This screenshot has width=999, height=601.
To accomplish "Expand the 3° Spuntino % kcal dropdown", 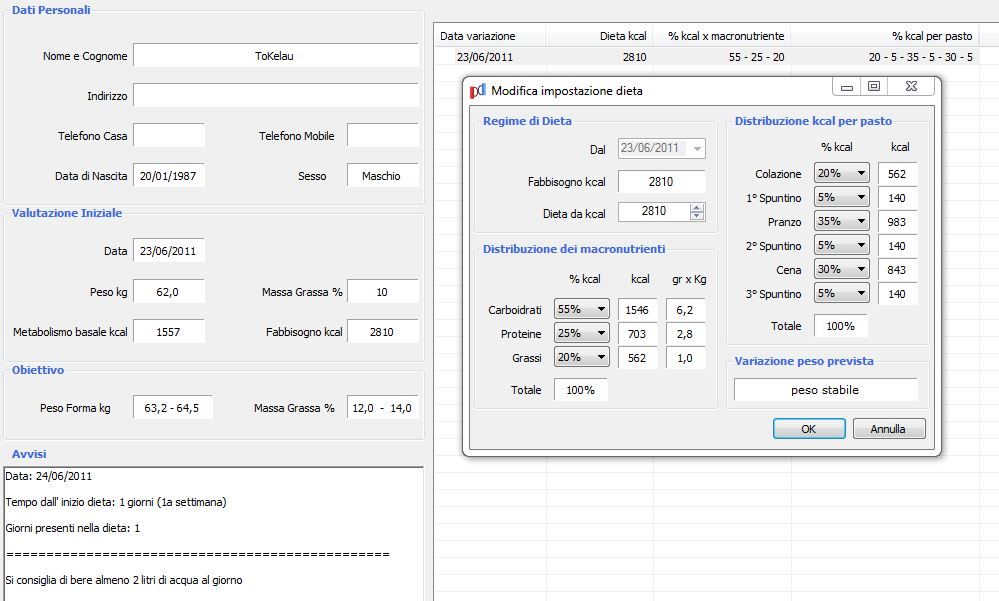I will [x=841, y=293].
